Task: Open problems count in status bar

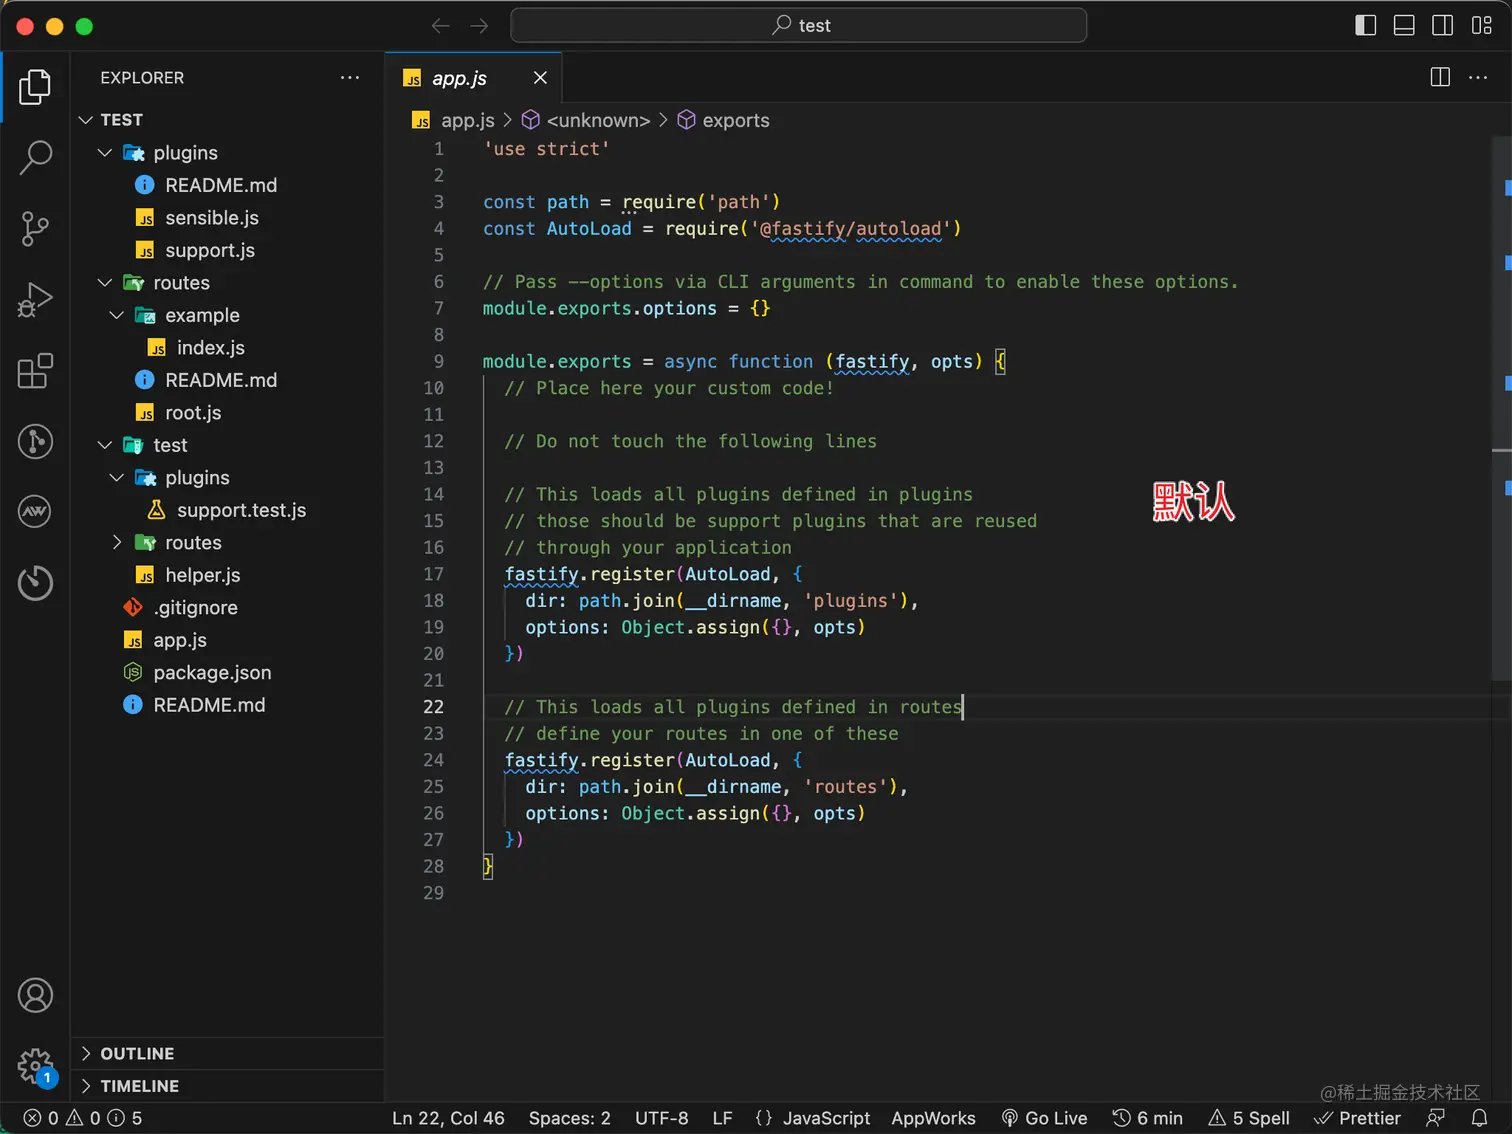Action: tap(83, 1118)
